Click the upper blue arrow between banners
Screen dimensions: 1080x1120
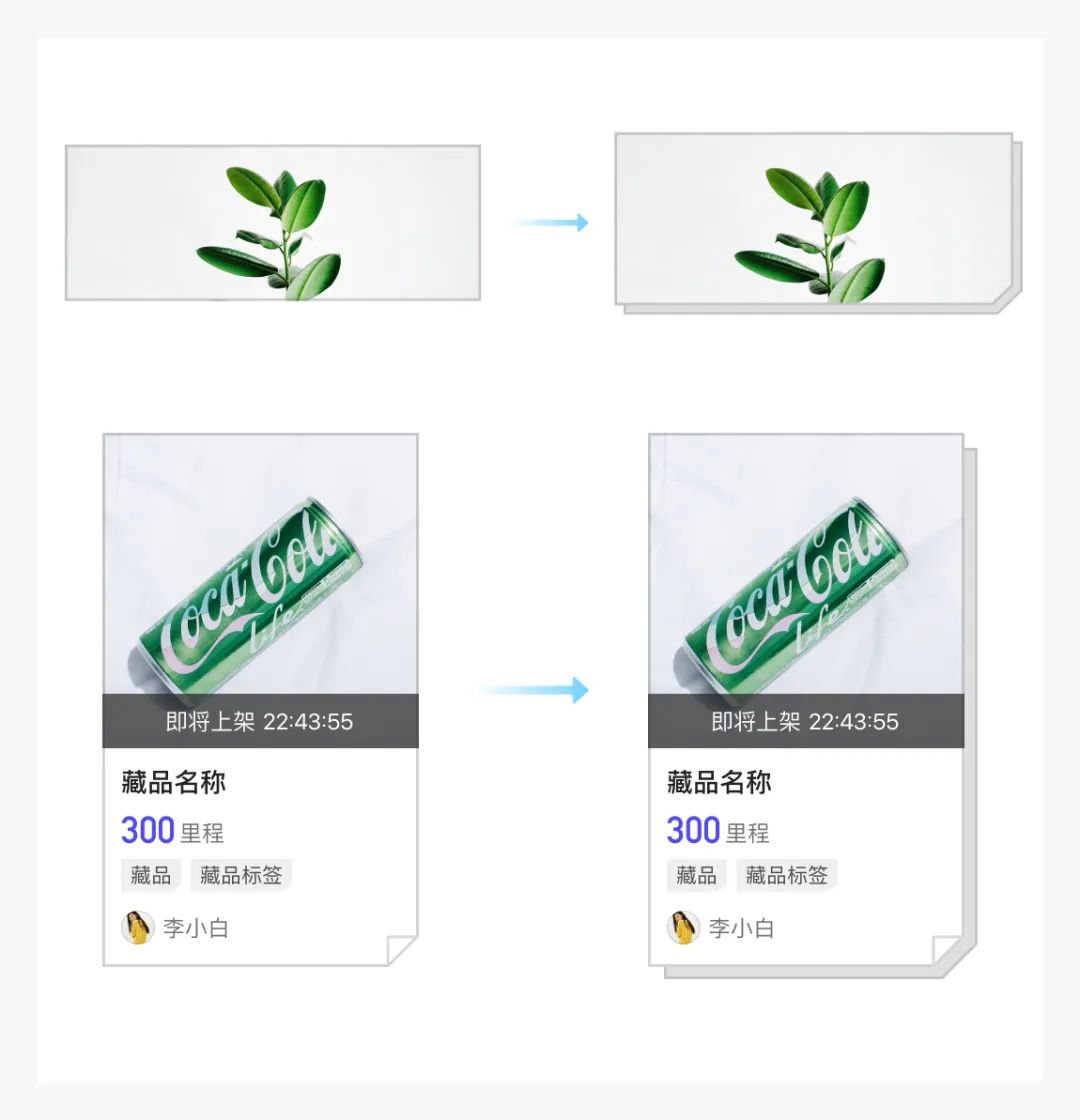(x=551, y=223)
